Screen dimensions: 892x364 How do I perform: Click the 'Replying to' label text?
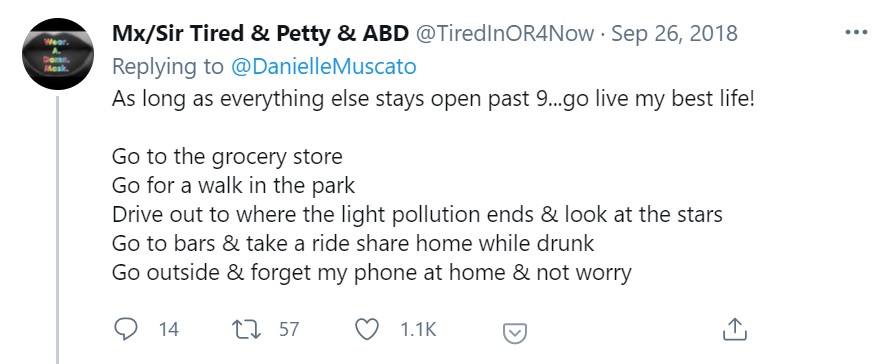click(x=168, y=67)
